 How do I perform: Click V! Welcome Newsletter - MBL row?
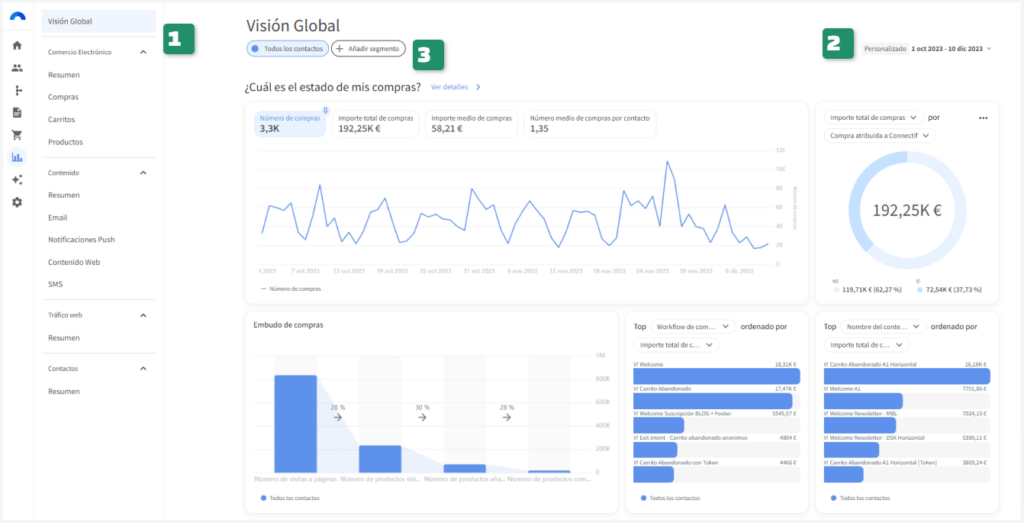click(x=907, y=421)
